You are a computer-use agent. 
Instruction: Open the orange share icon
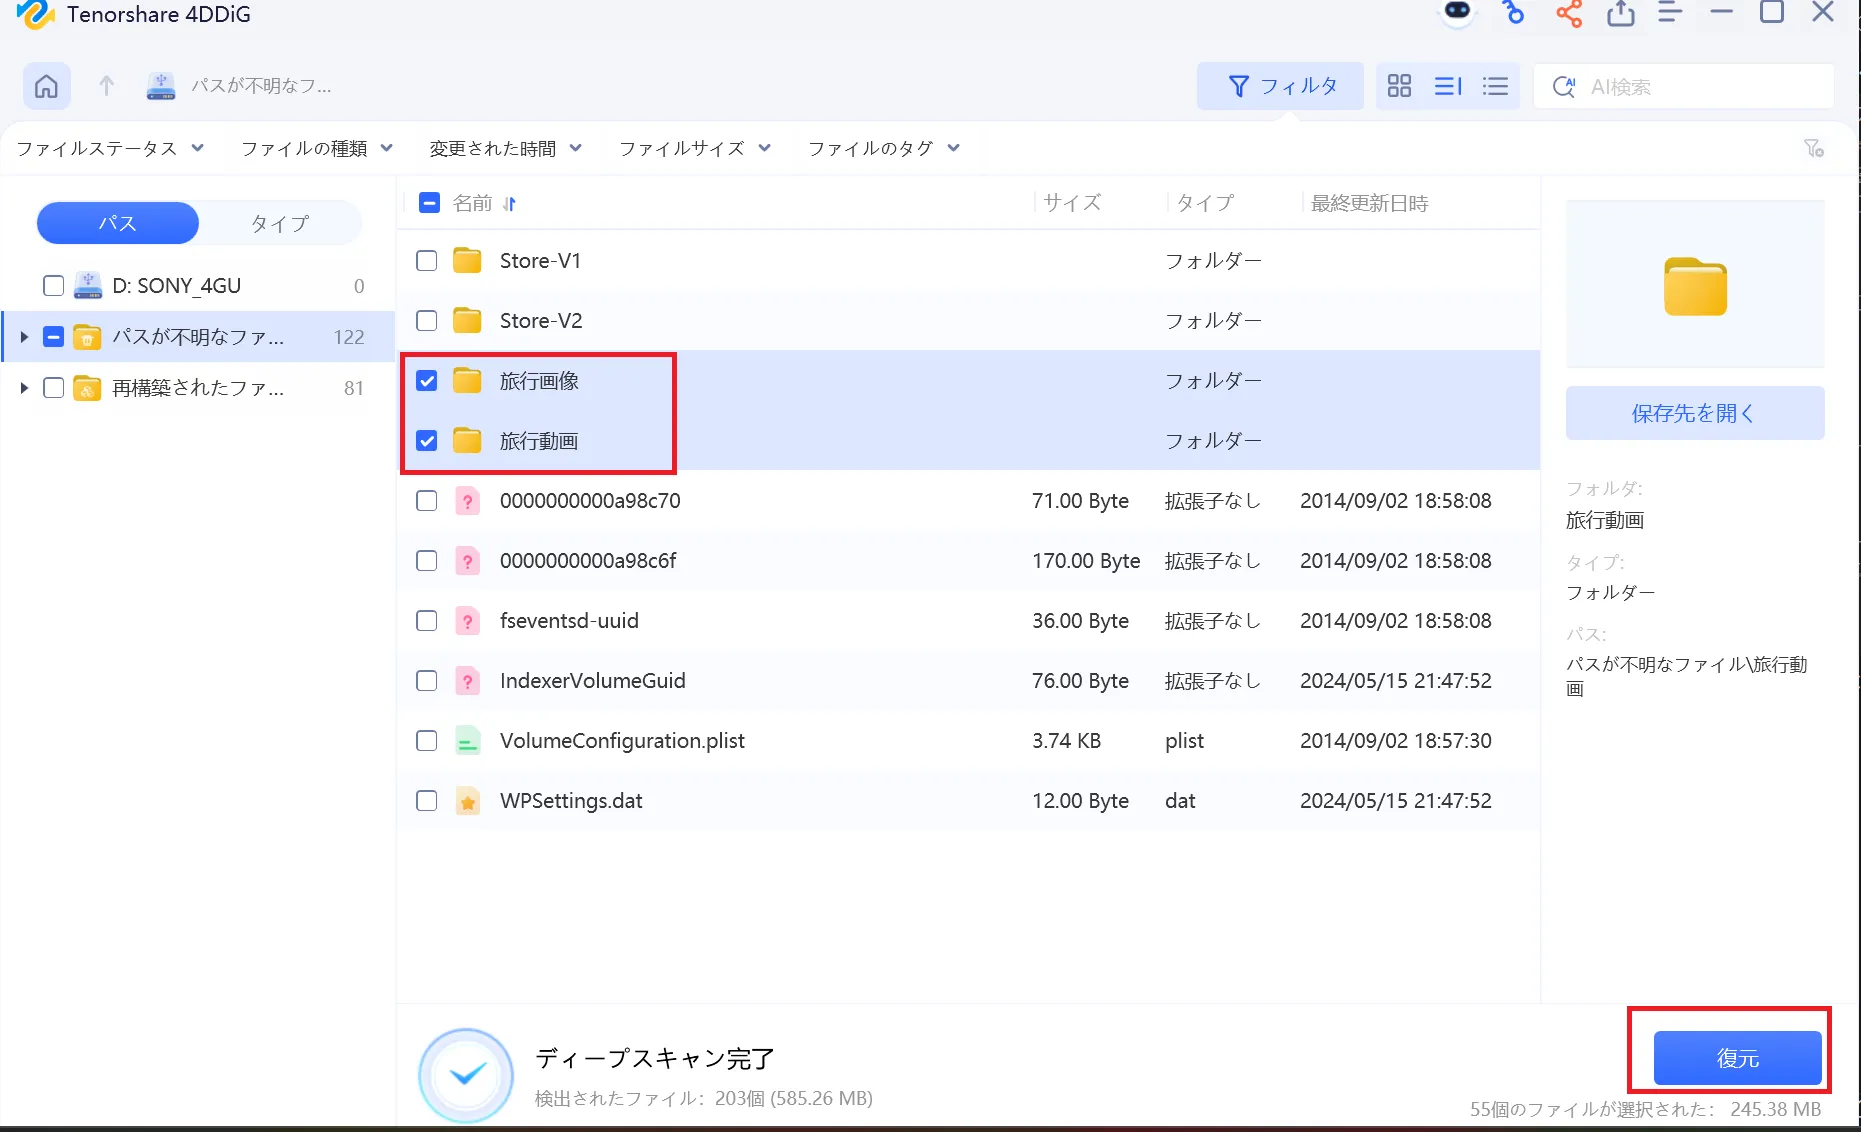pyautogui.click(x=1568, y=14)
